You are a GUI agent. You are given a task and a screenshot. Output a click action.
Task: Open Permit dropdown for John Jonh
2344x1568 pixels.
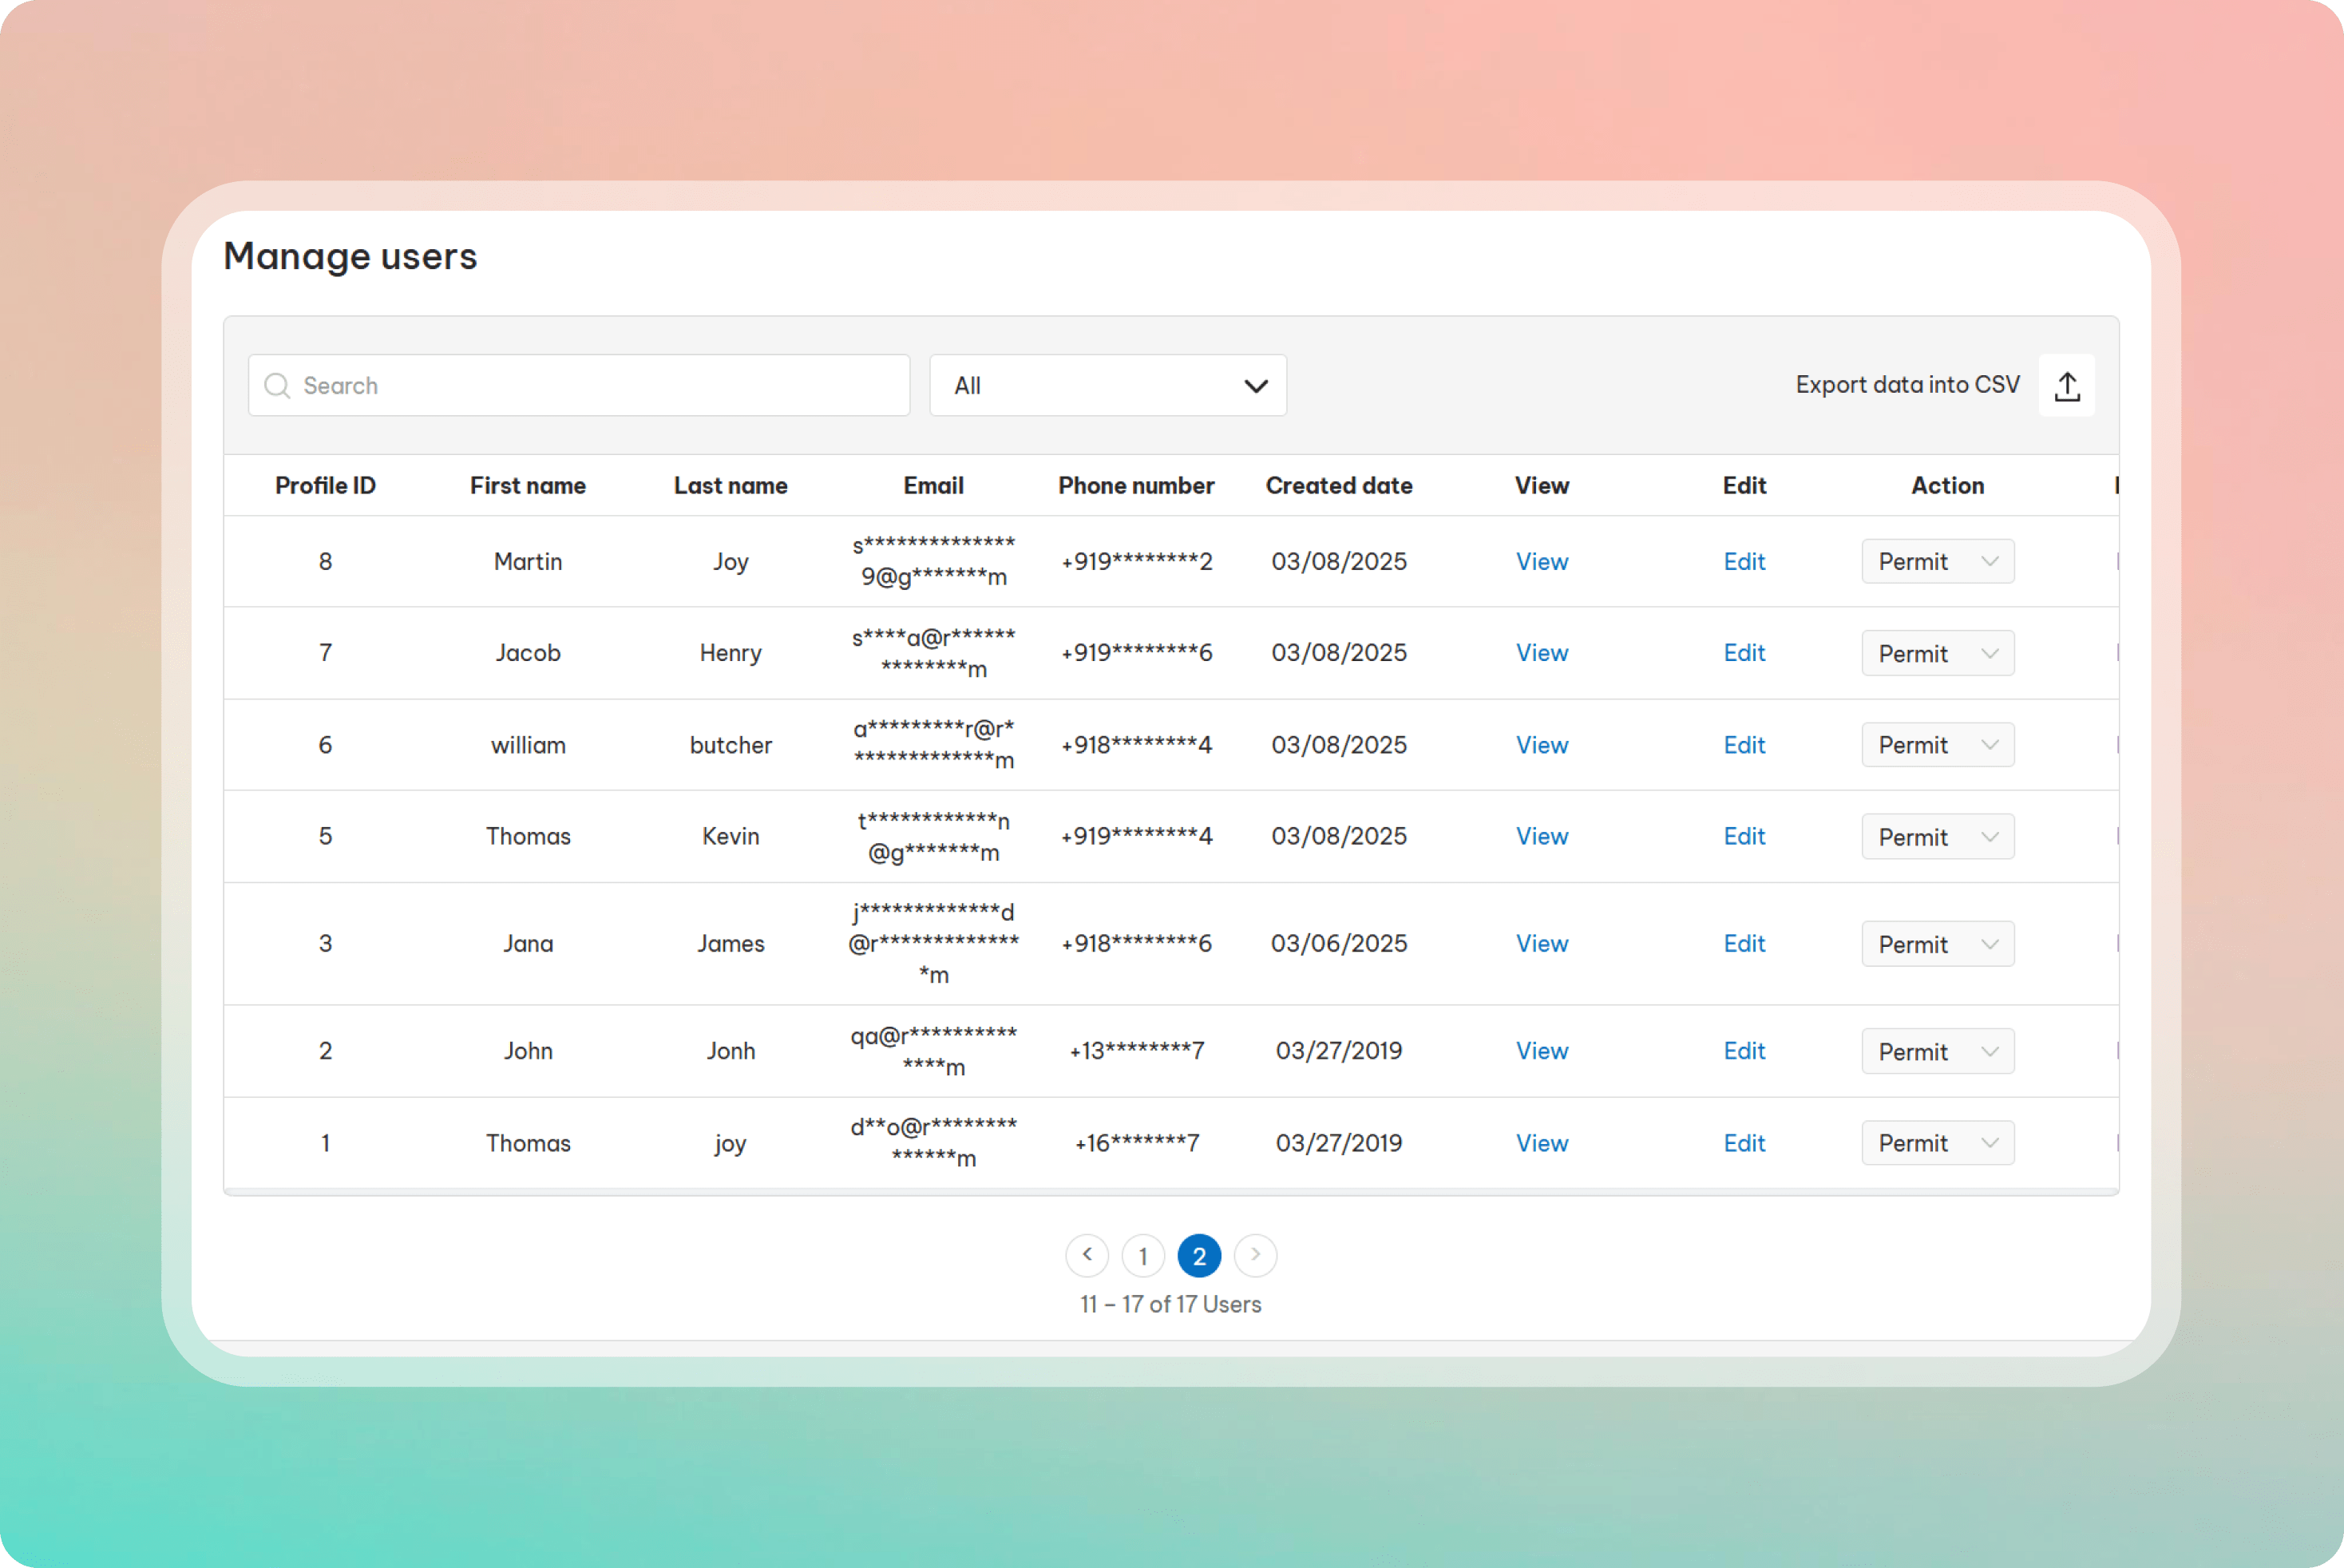[x=1937, y=1051]
